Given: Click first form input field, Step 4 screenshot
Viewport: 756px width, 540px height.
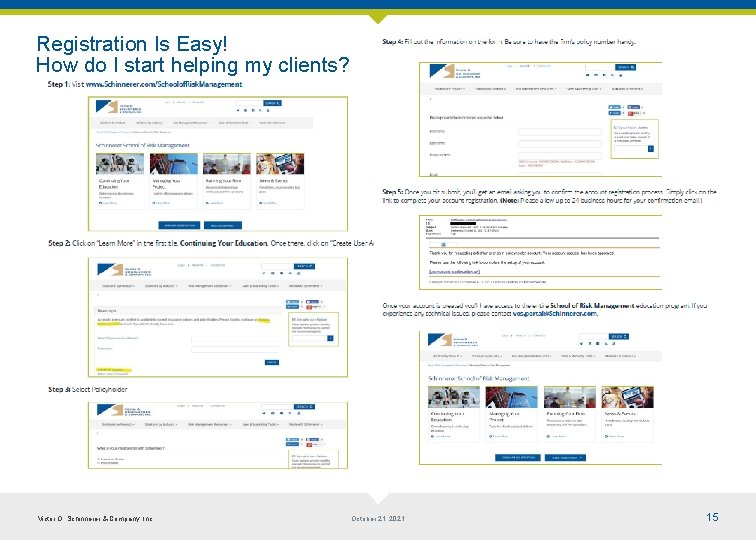Looking at the screenshot, I should tap(560, 132).
